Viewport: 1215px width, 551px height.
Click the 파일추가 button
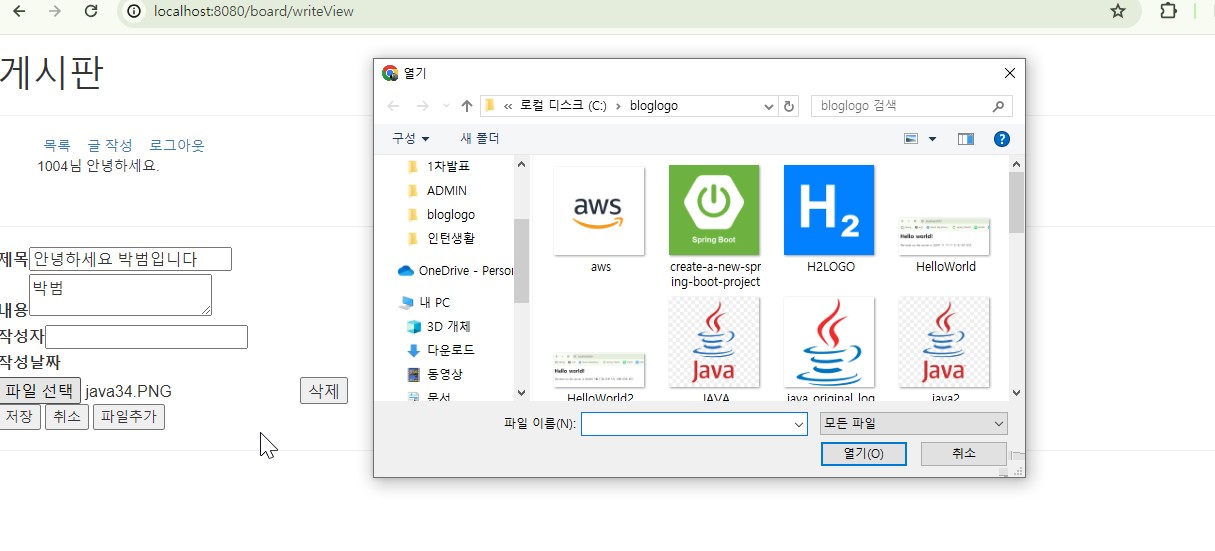click(129, 417)
